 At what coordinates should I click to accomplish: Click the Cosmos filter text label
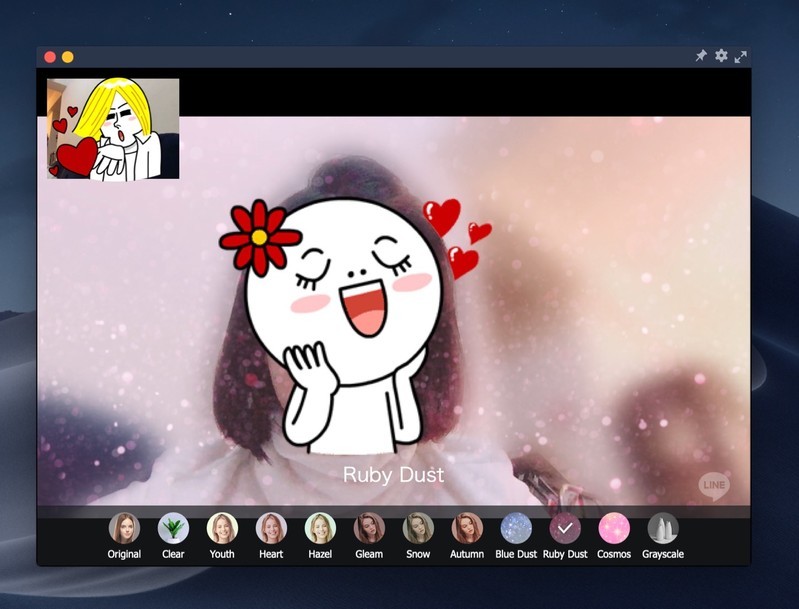click(614, 554)
